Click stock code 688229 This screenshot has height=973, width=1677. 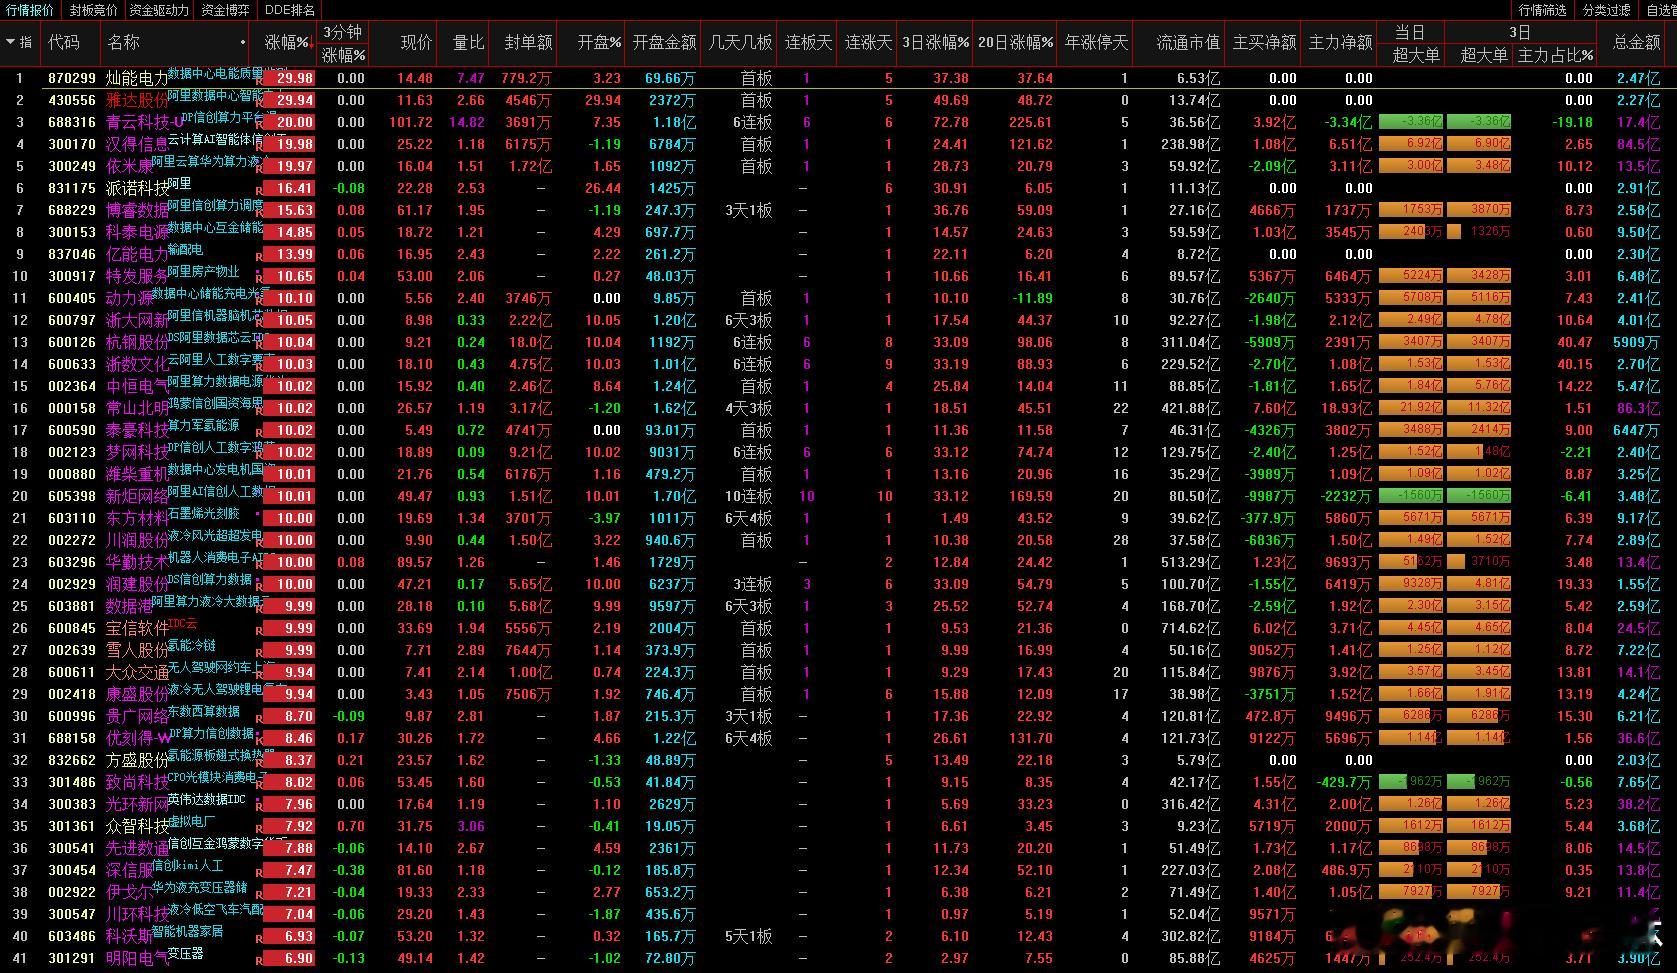(72, 210)
